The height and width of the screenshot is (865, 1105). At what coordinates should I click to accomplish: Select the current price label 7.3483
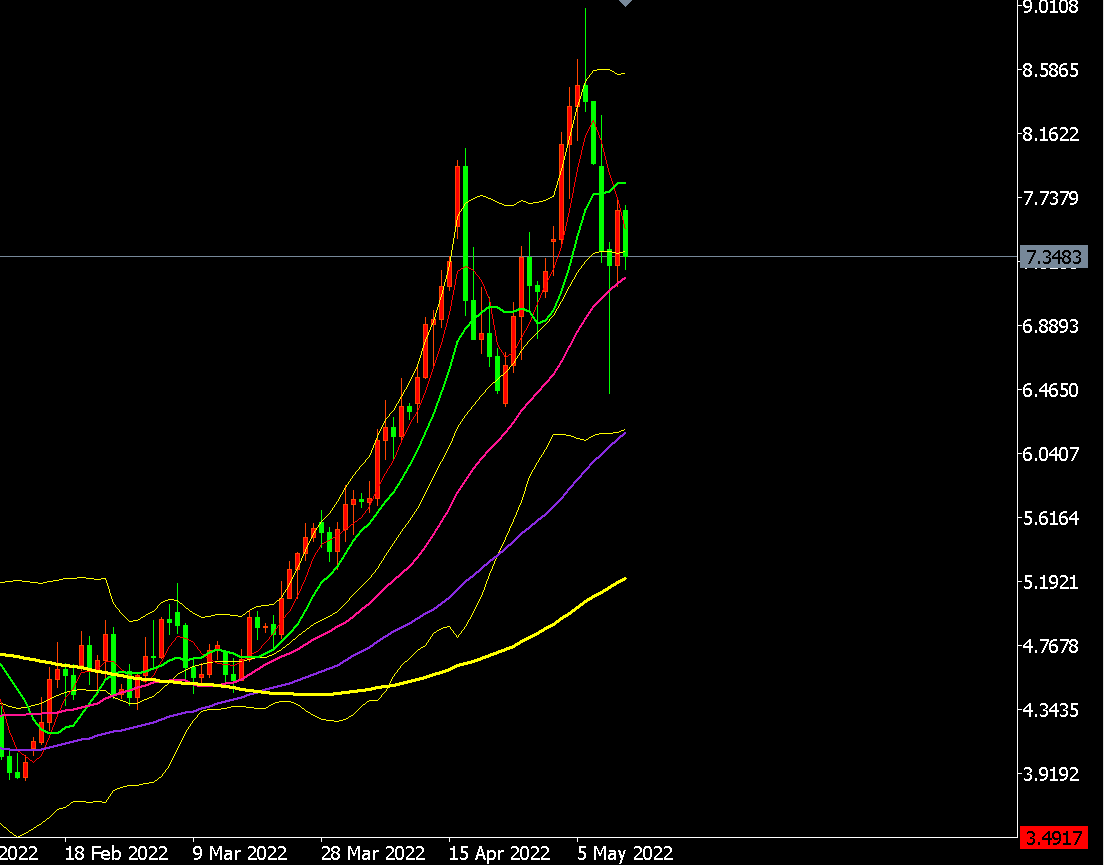click(x=1054, y=257)
